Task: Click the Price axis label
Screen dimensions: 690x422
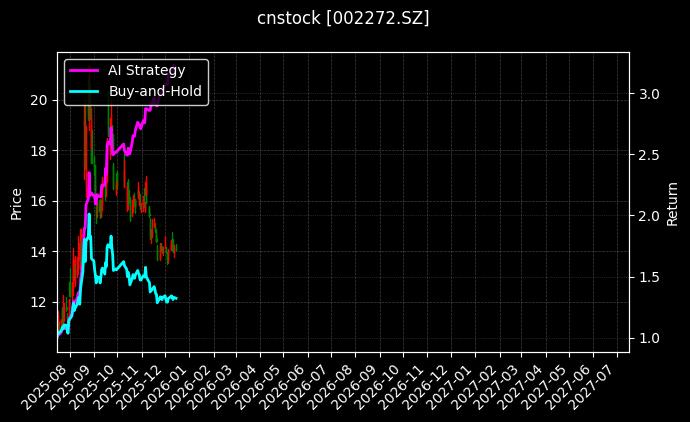Action: (16, 202)
